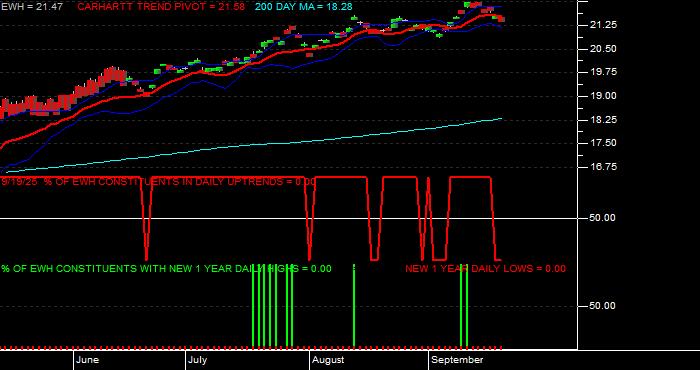The height and width of the screenshot is (370, 700).
Task: Select the new 1 year daily highs label
Action: [x=167, y=269]
